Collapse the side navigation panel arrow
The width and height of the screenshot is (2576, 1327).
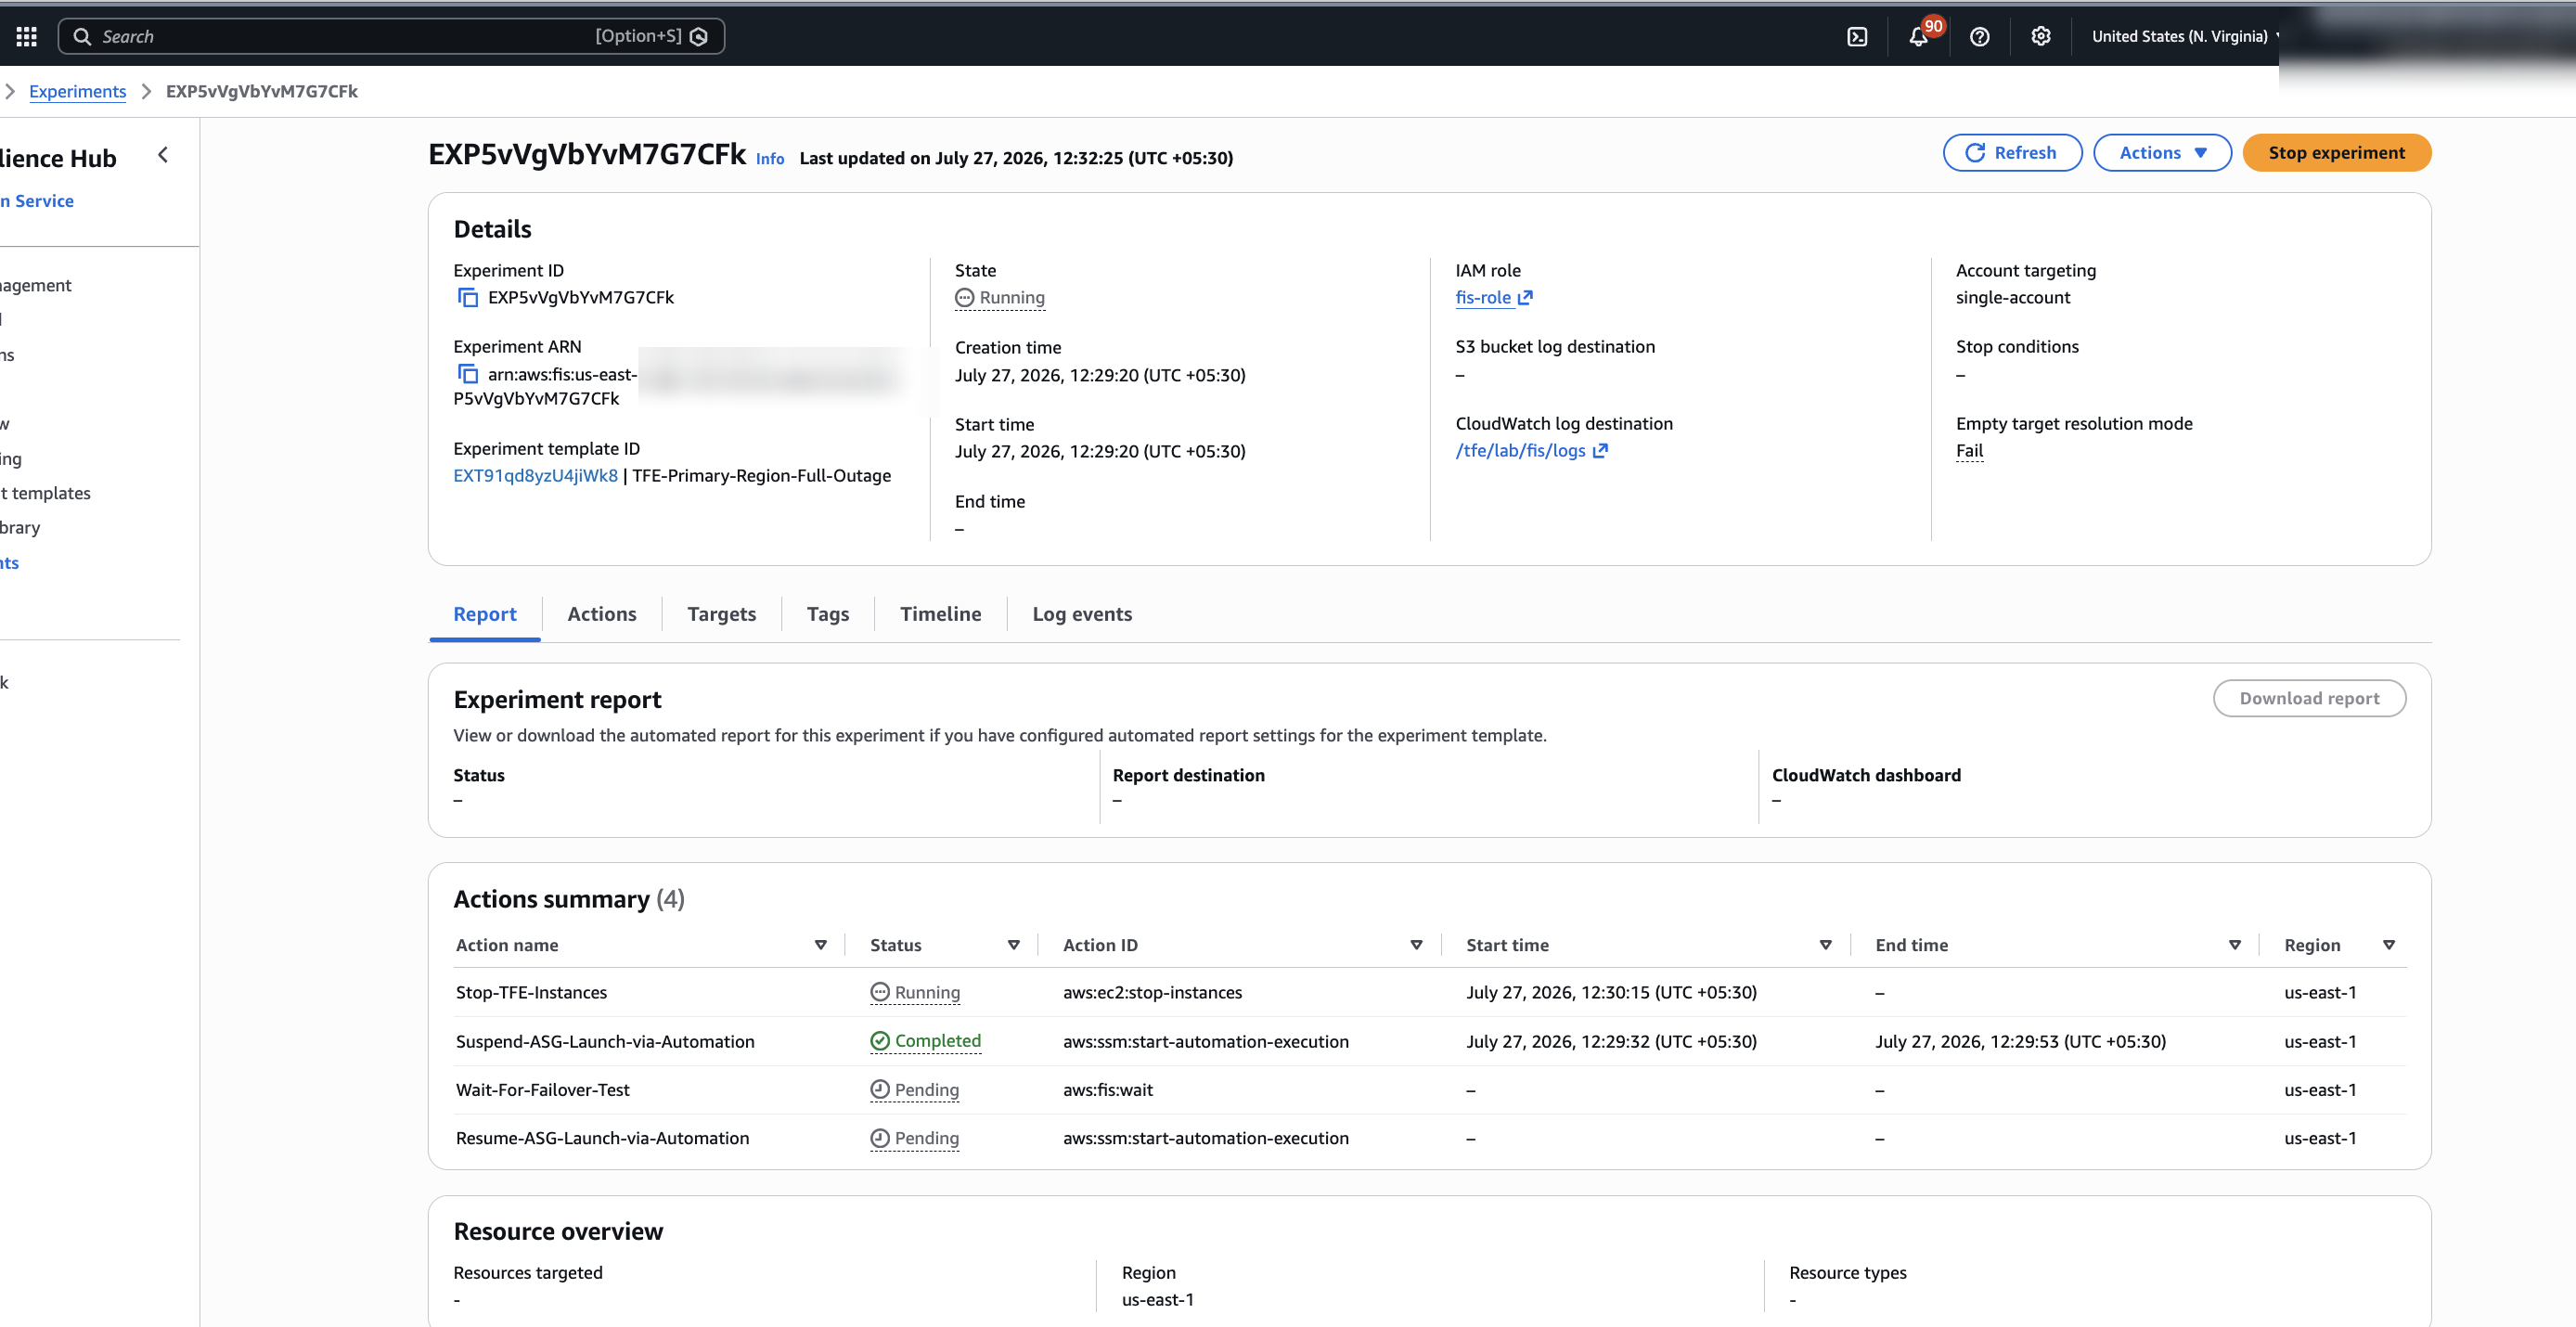[163, 155]
